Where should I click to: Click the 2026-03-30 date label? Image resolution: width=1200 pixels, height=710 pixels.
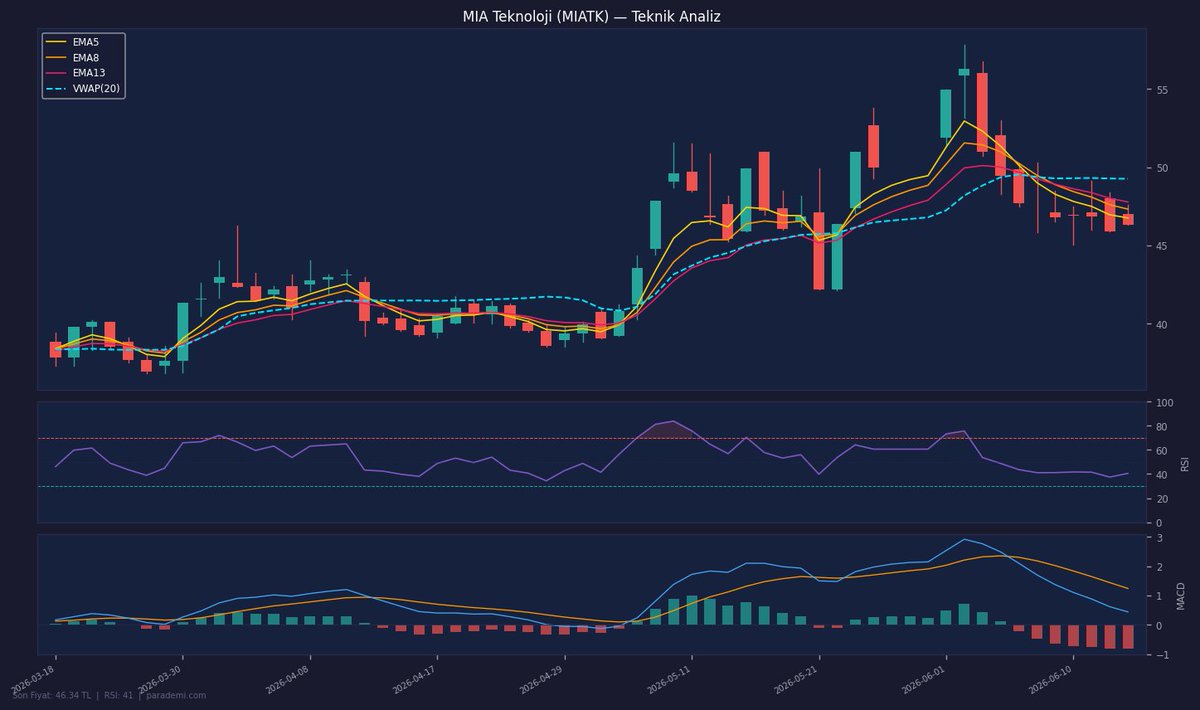point(162,679)
